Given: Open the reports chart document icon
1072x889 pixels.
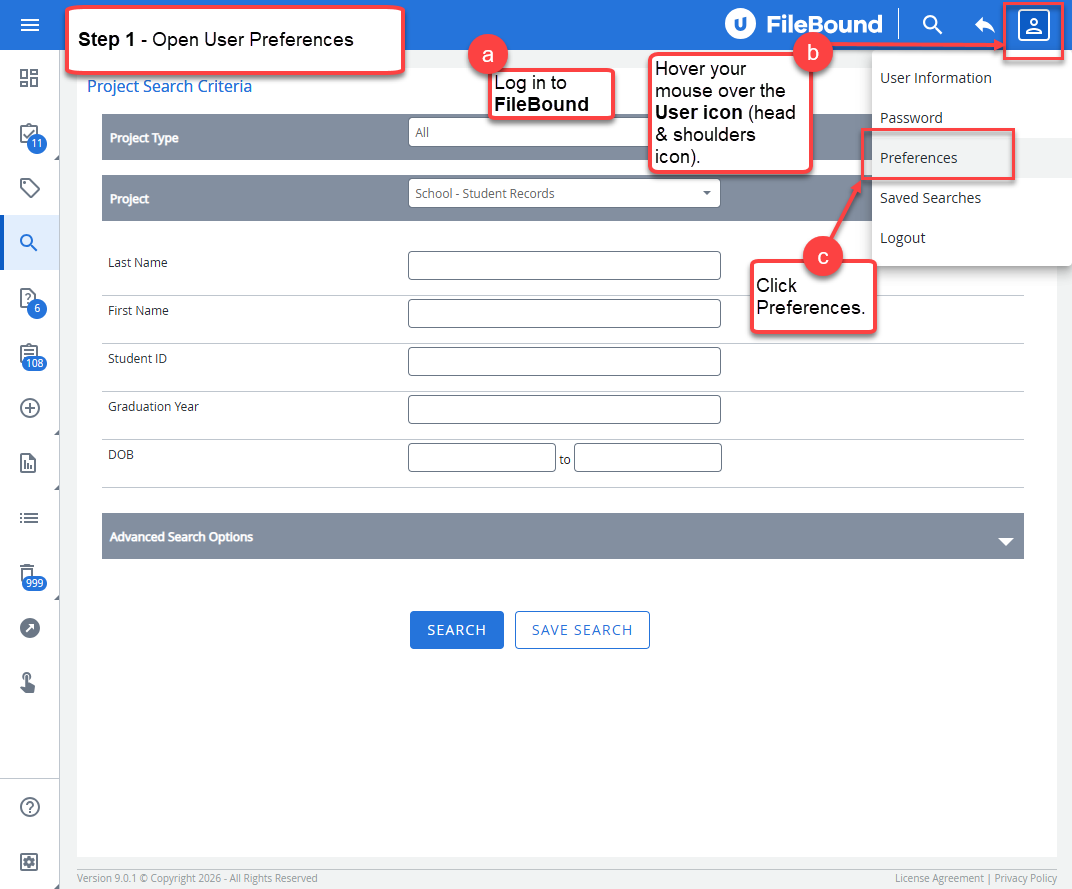Looking at the screenshot, I should pyautogui.click(x=29, y=463).
